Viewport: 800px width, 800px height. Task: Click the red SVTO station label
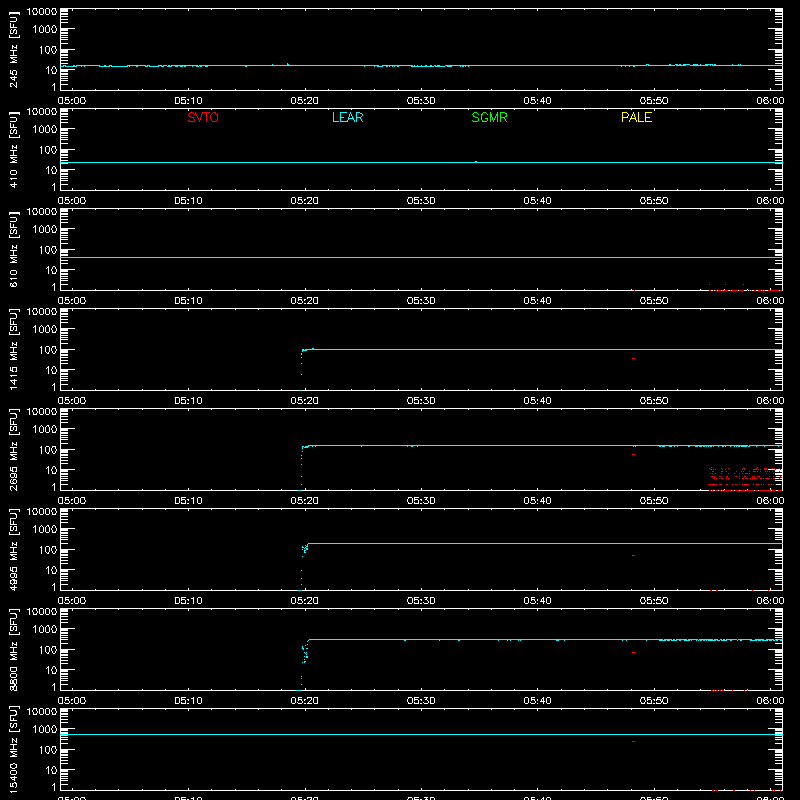tap(203, 117)
